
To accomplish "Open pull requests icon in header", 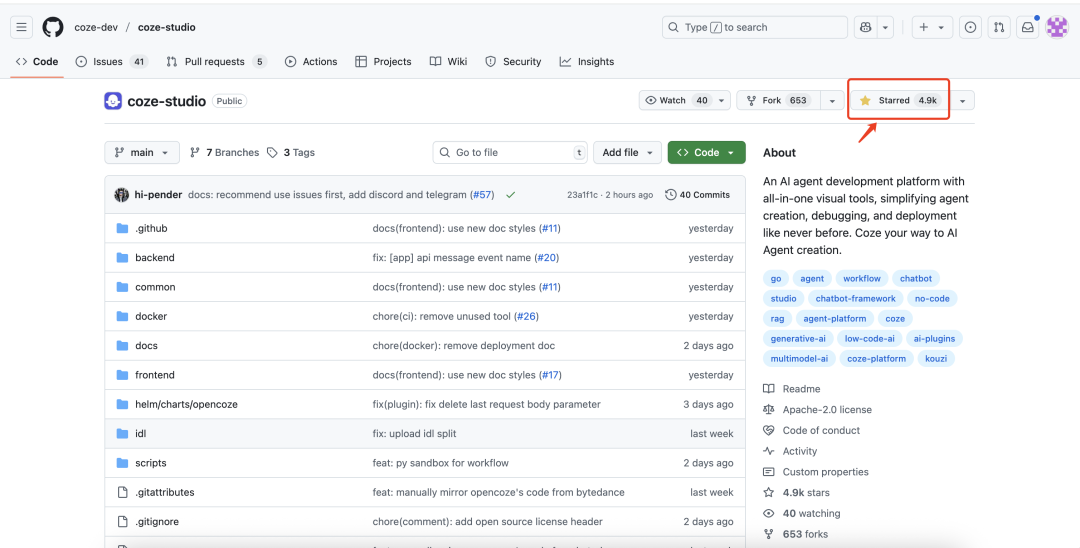I will pyautogui.click(x=999, y=28).
